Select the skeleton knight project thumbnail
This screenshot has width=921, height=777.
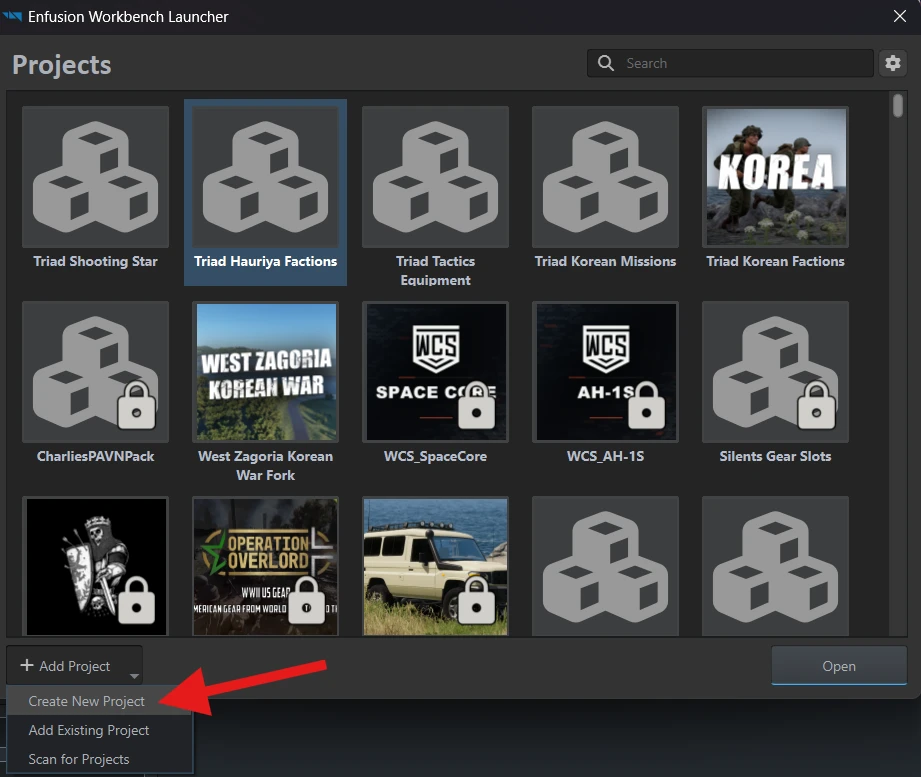tap(95, 566)
